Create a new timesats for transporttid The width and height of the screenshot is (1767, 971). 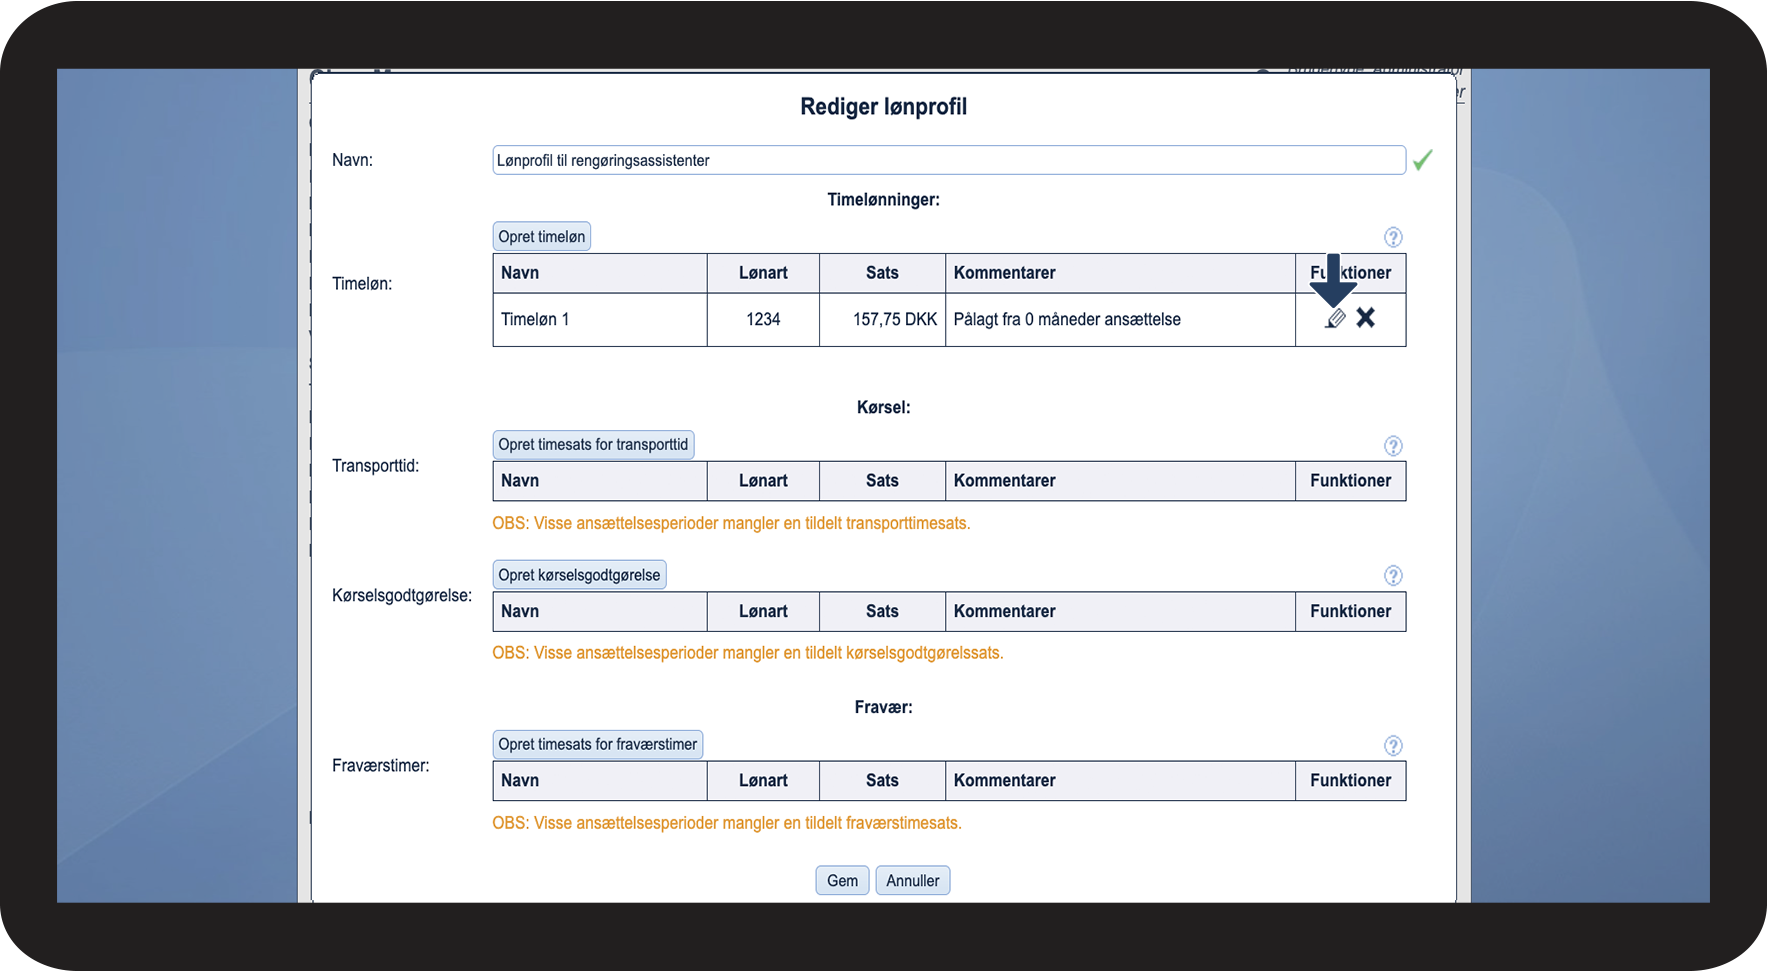coord(593,445)
